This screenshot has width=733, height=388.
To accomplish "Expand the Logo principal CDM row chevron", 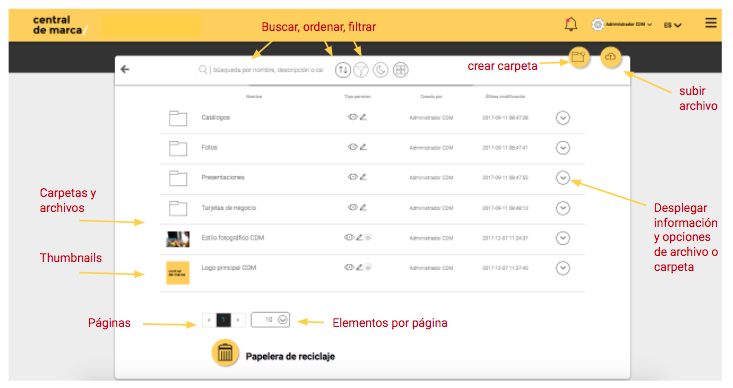I will 563,268.
